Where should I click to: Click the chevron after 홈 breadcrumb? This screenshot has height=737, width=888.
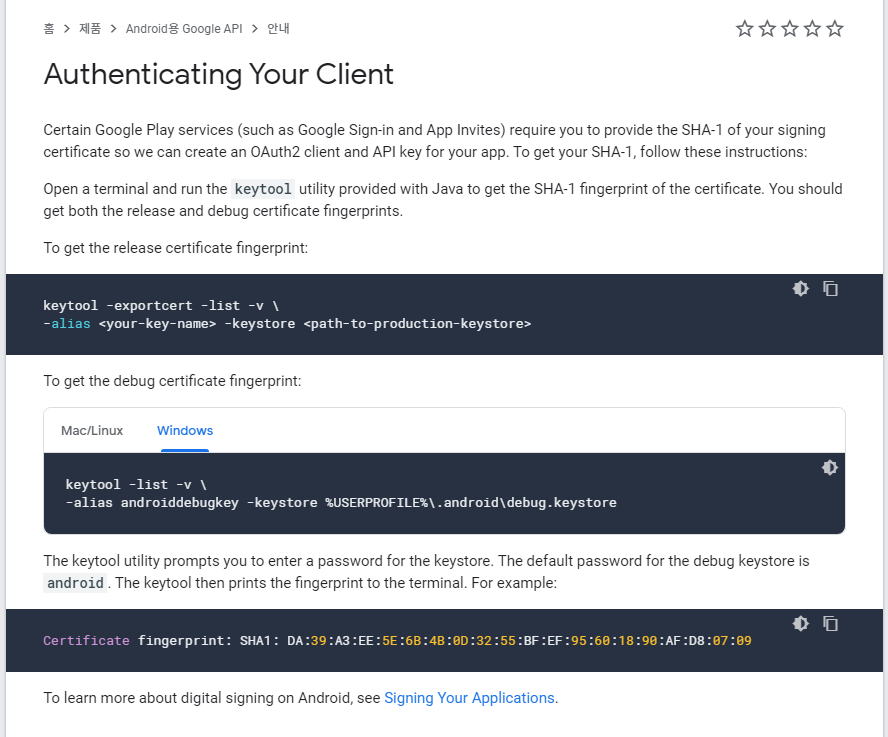[67, 28]
